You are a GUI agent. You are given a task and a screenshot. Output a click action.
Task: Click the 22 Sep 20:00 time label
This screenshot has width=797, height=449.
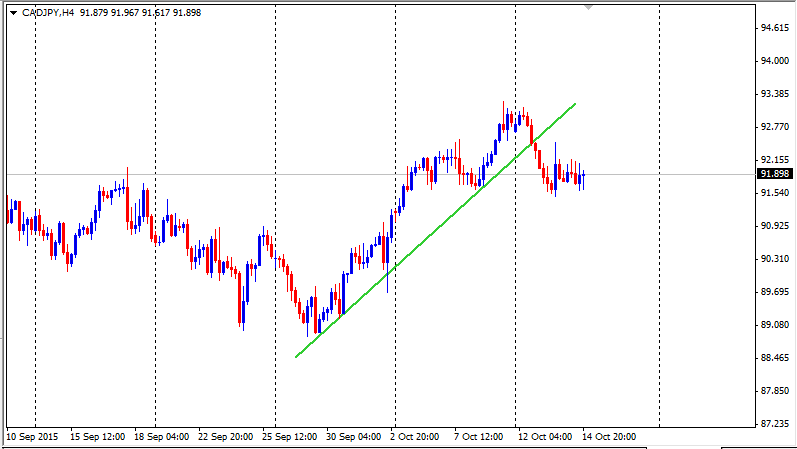click(226, 437)
